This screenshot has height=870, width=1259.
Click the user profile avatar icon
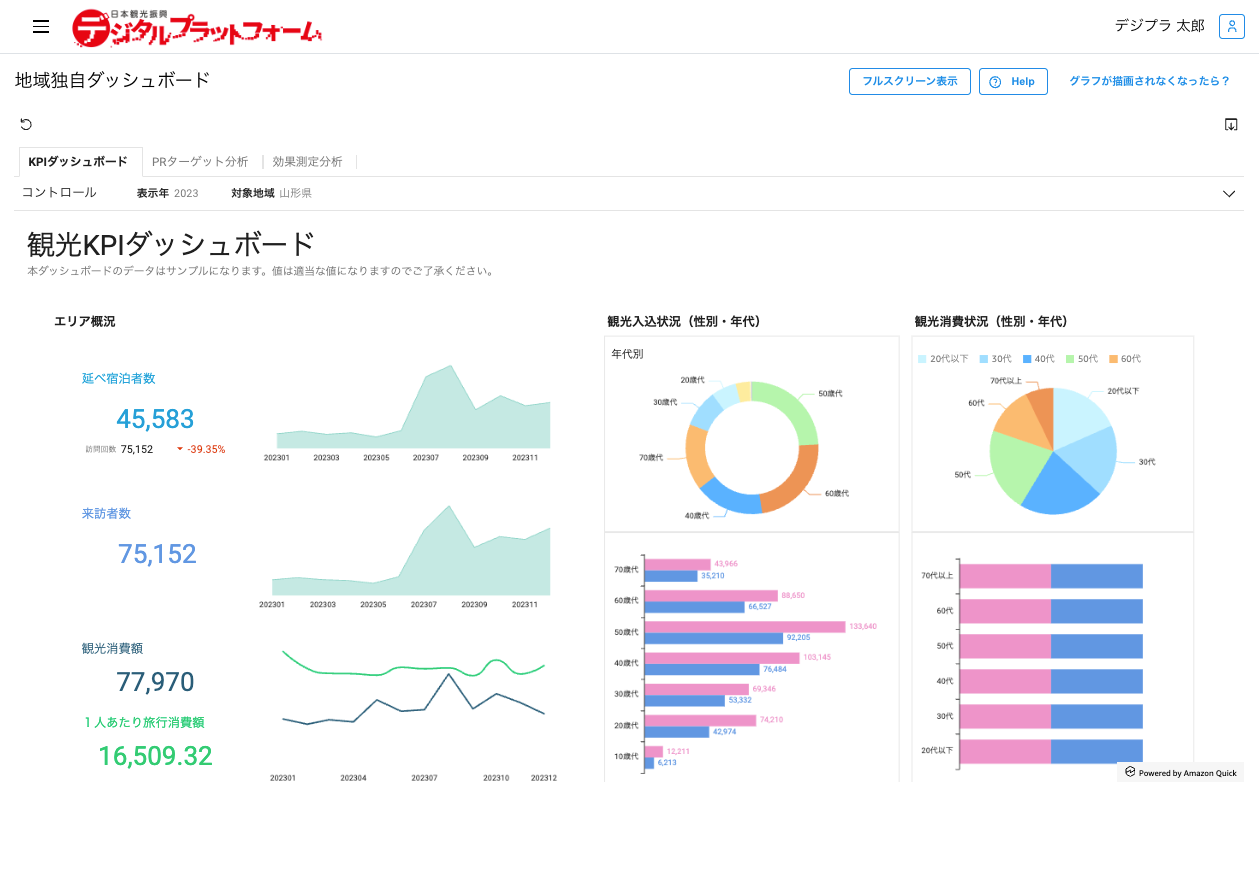[x=1231, y=26]
